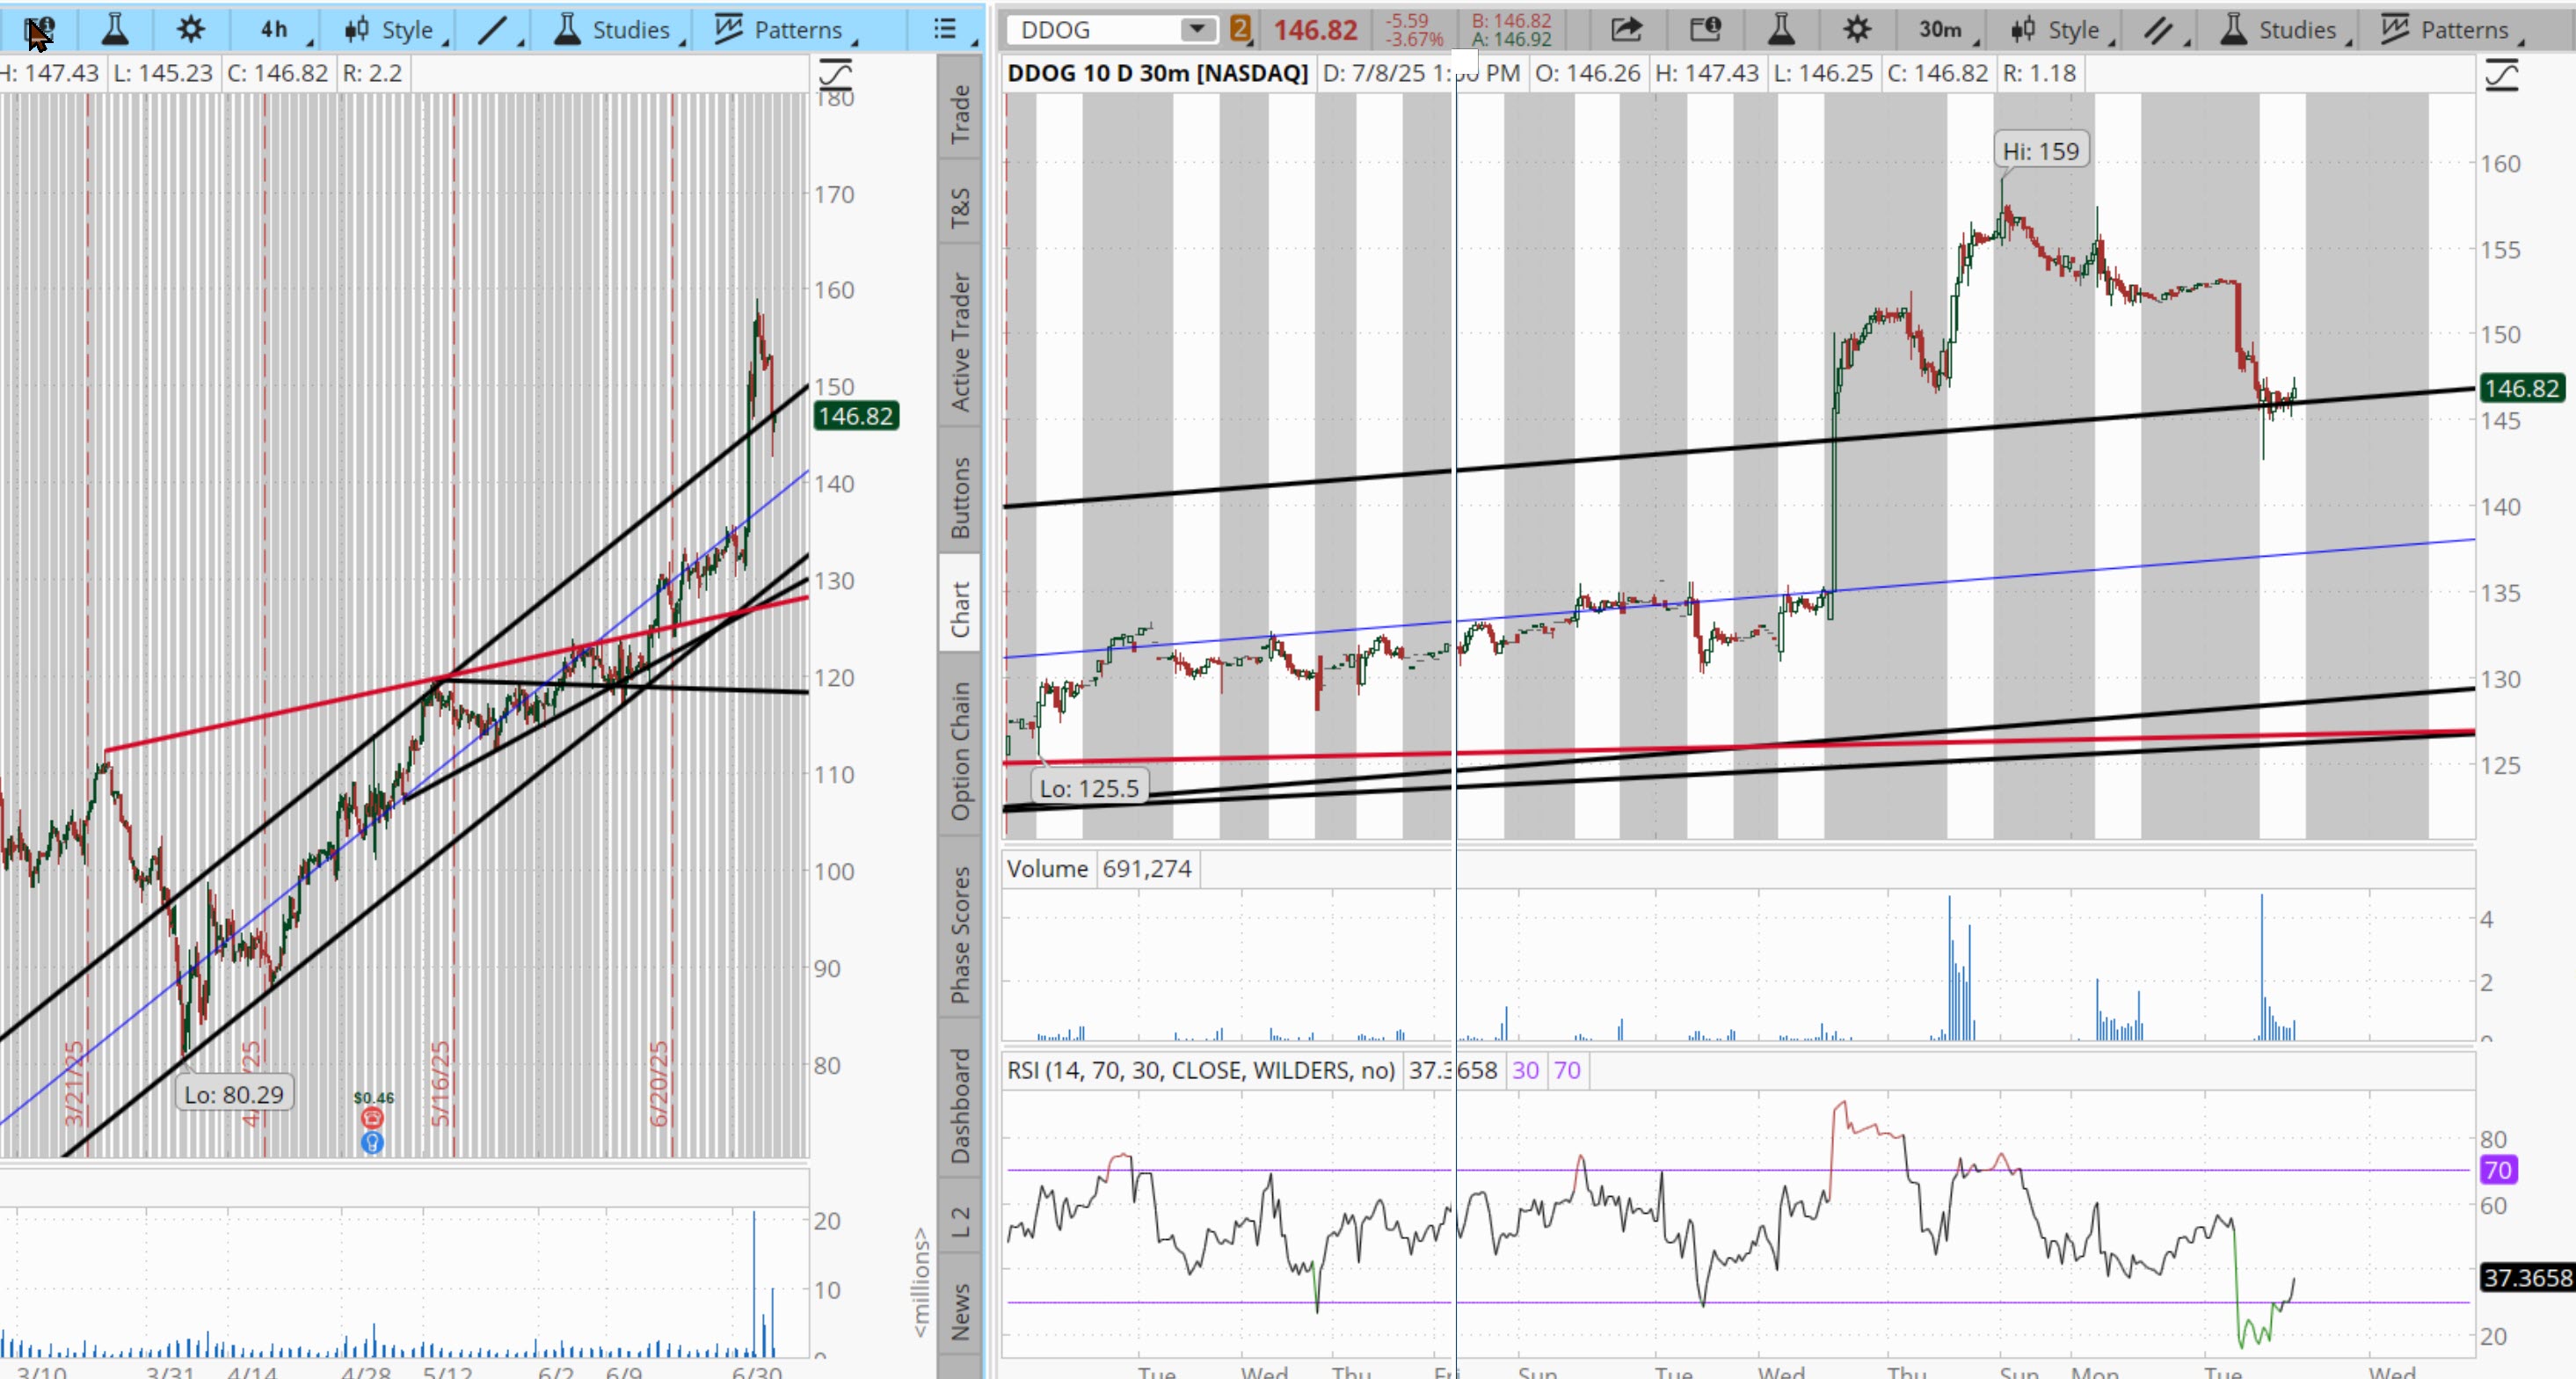Image resolution: width=2576 pixels, height=1379 pixels.
Task: Switch to the Dashboard side tab
Action: [960, 1105]
